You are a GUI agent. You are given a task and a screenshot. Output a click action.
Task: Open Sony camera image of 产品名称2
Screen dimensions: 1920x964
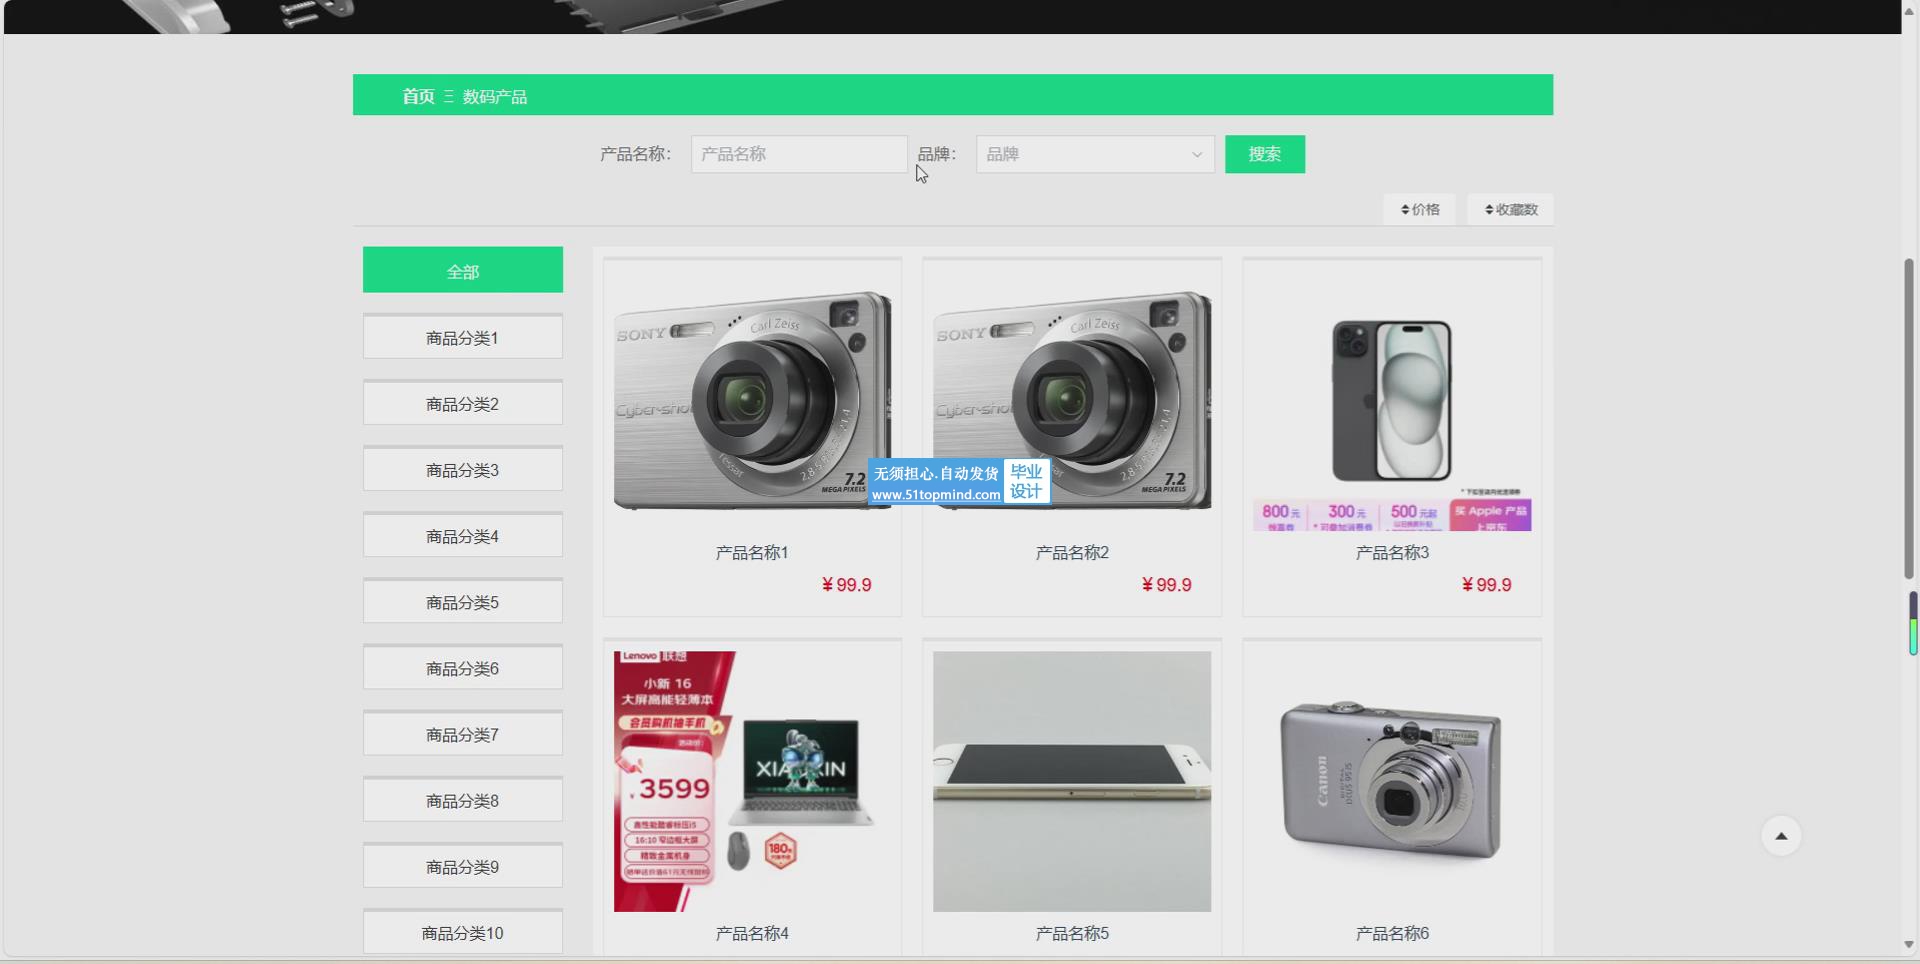[1072, 400]
